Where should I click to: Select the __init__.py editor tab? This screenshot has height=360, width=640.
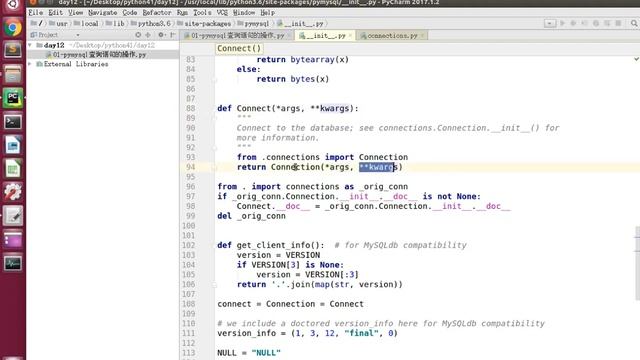click(325, 36)
